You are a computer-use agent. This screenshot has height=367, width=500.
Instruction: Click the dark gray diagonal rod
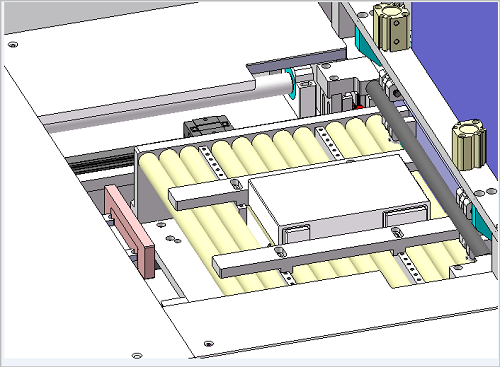coord(427,167)
